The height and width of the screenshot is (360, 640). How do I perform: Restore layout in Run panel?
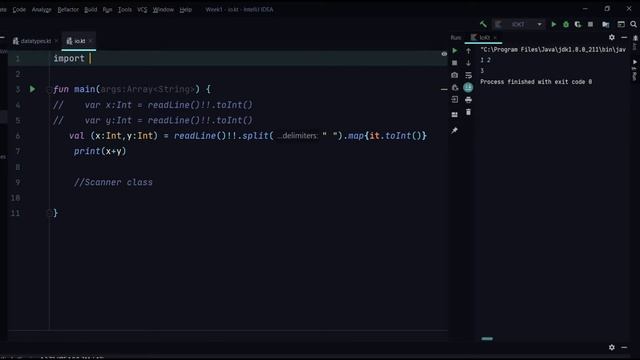point(454,115)
